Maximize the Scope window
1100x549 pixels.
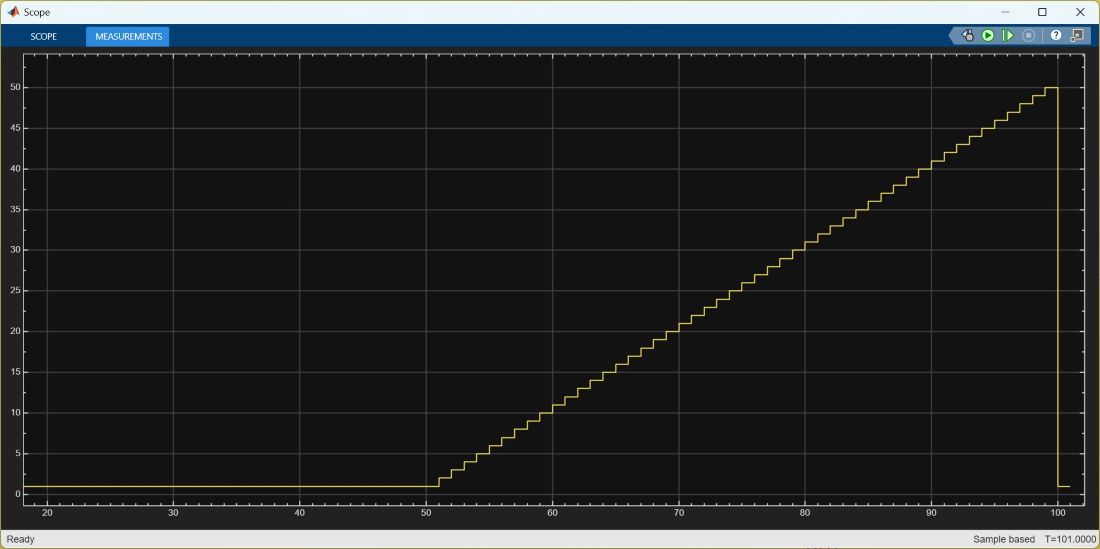pyautogui.click(x=1042, y=12)
